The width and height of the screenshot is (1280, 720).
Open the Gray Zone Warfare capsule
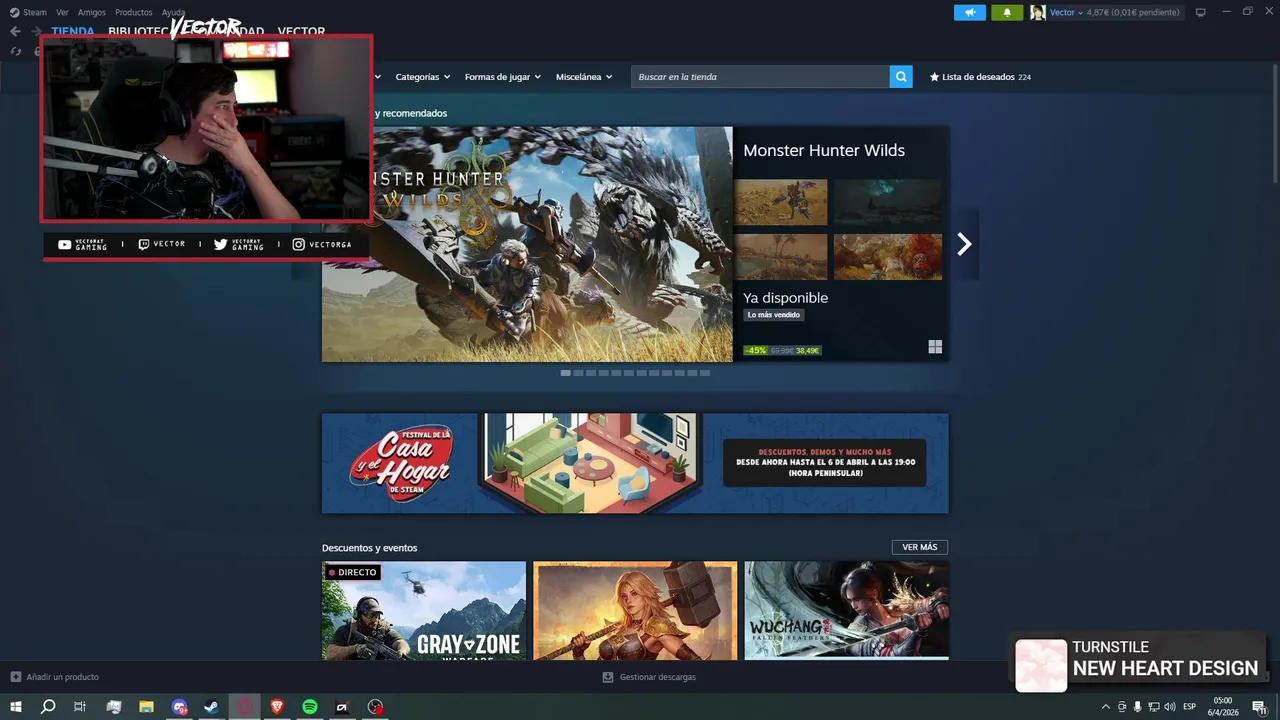(x=424, y=610)
